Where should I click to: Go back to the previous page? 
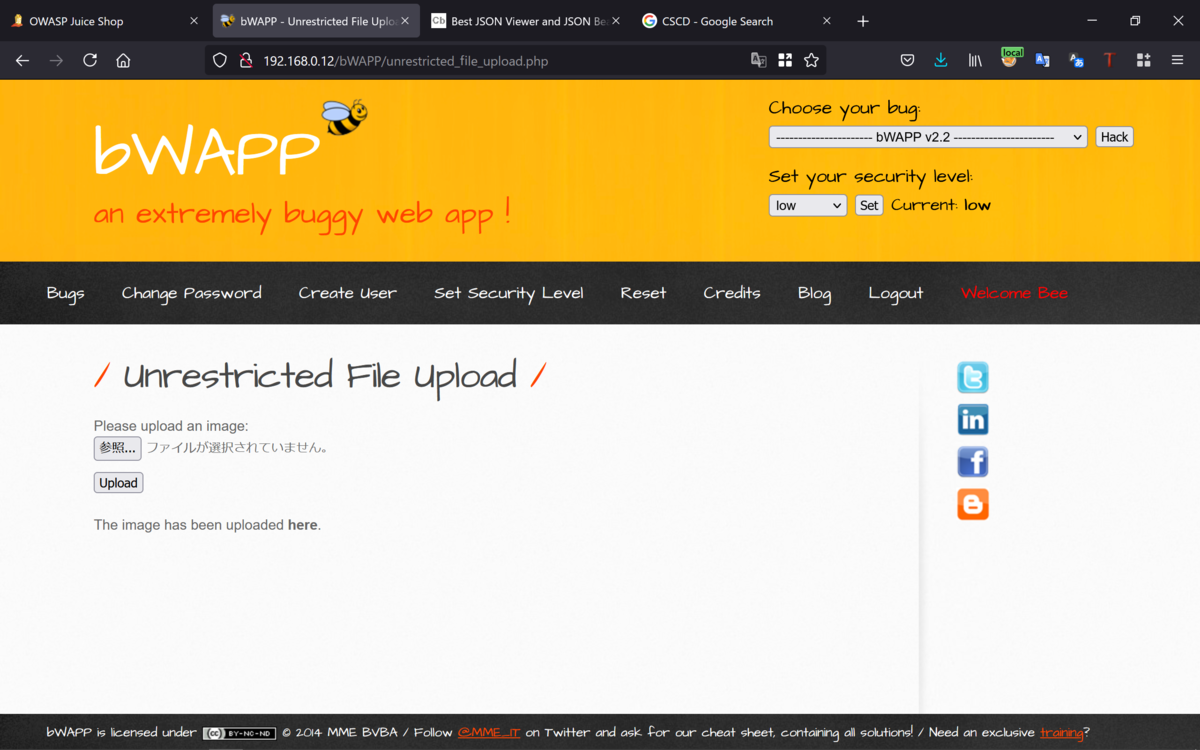click(22, 60)
